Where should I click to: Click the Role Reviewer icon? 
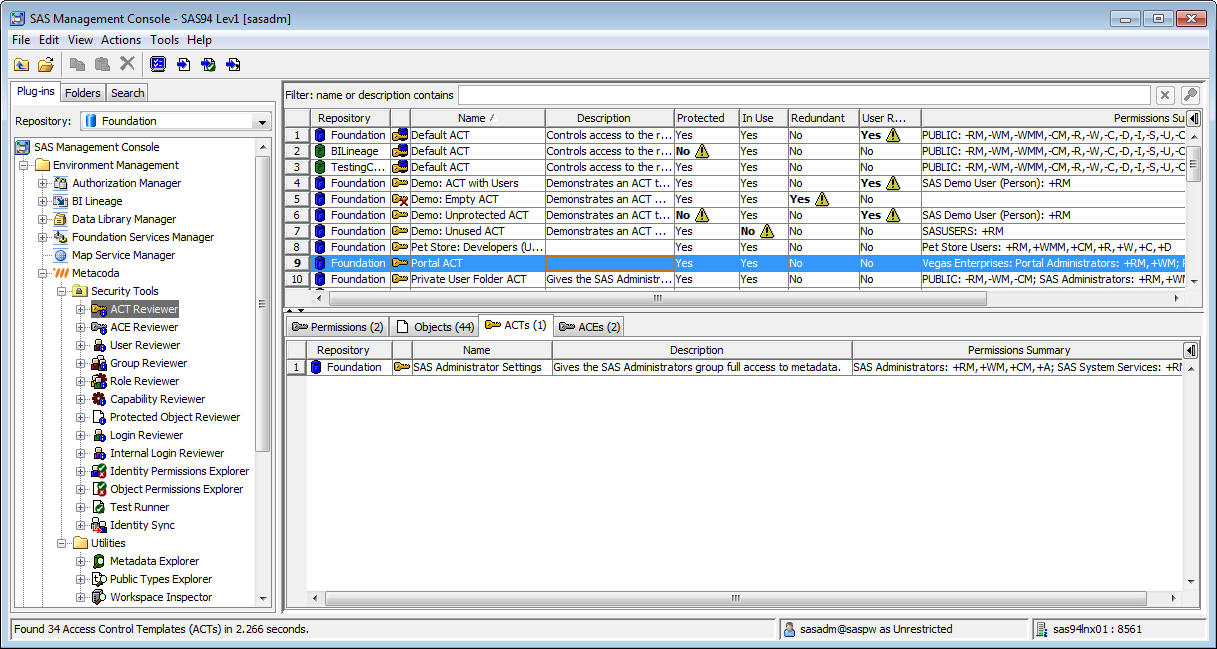pos(98,381)
